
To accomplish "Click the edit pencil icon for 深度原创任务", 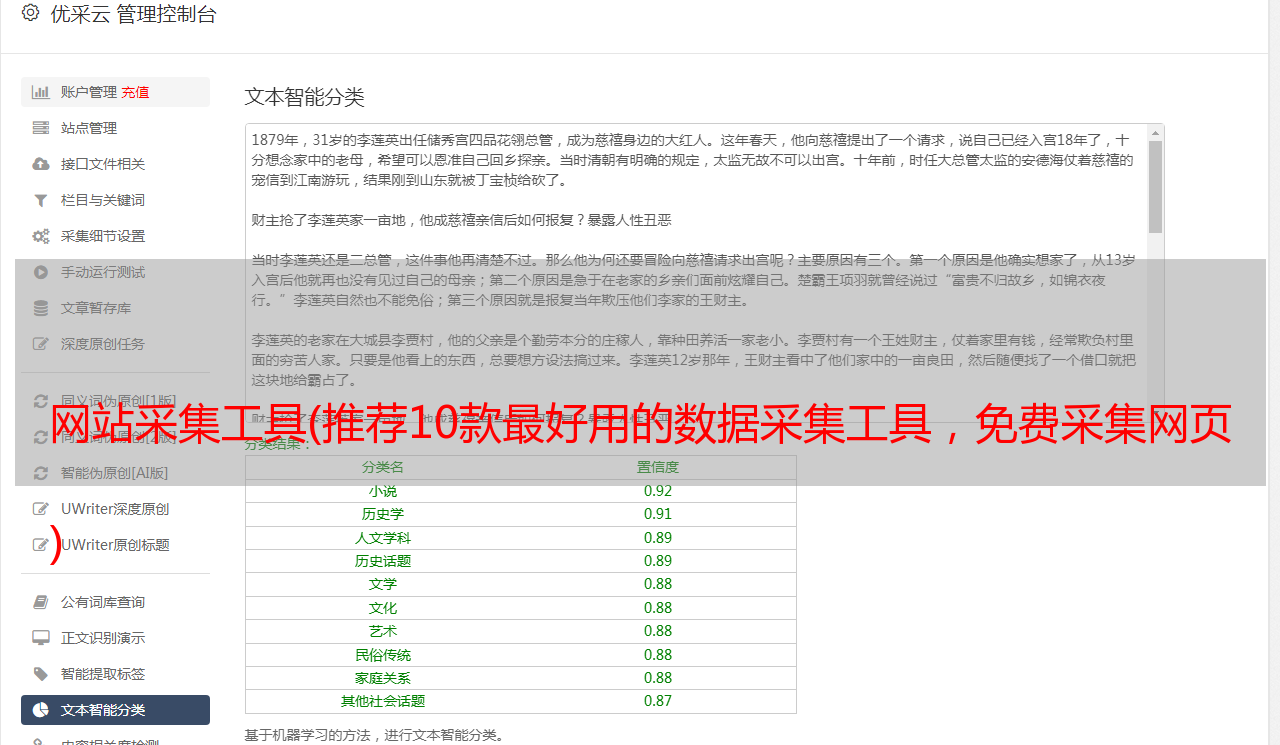I will pos(41,344).
